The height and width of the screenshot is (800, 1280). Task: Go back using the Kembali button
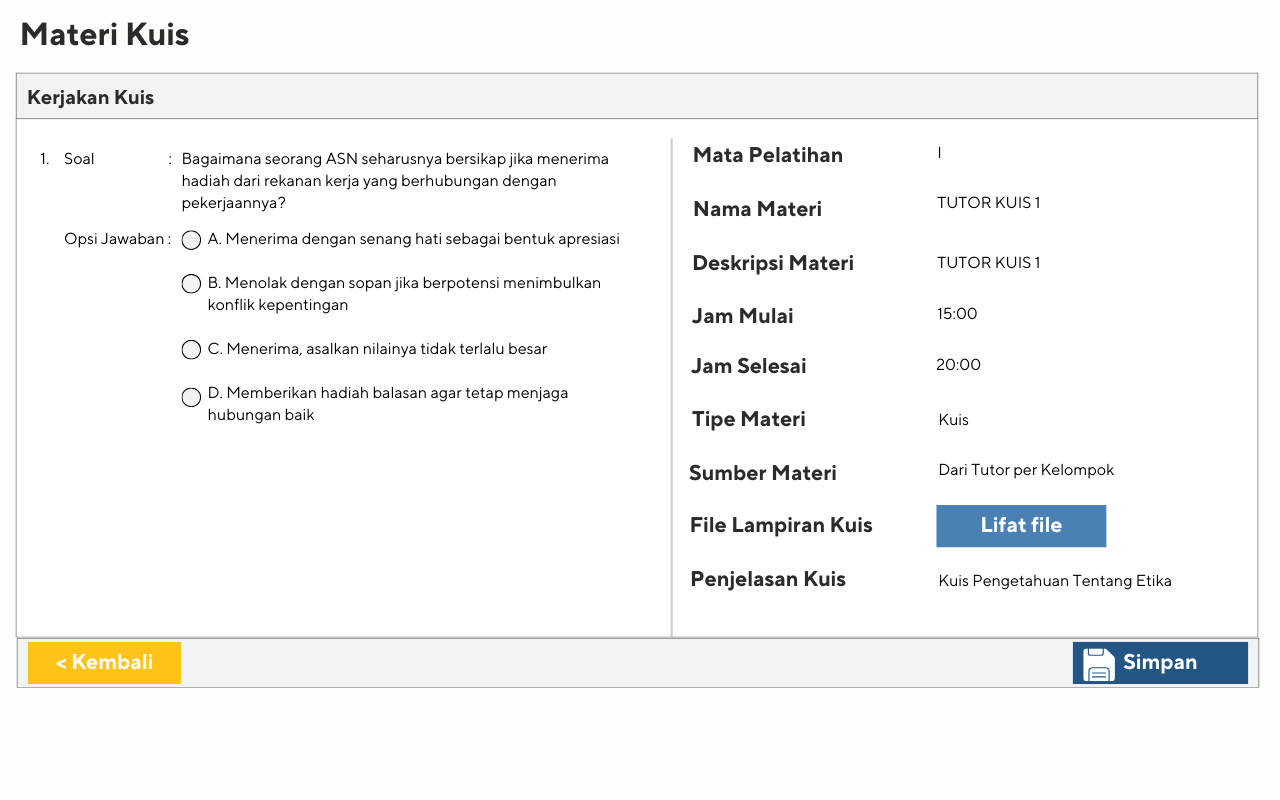[104, 663]
